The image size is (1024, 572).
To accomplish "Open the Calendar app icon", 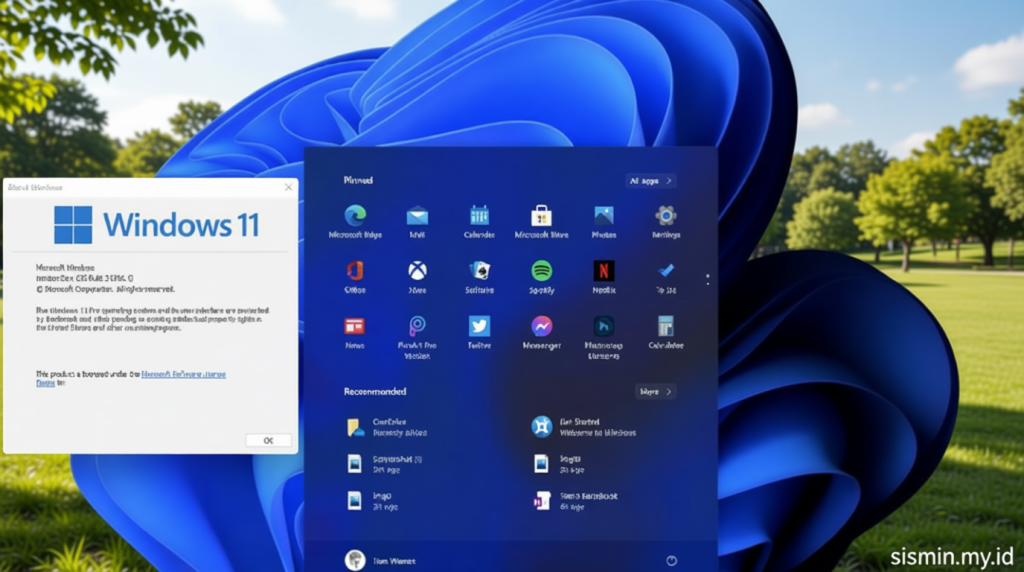I will point(479,215).
